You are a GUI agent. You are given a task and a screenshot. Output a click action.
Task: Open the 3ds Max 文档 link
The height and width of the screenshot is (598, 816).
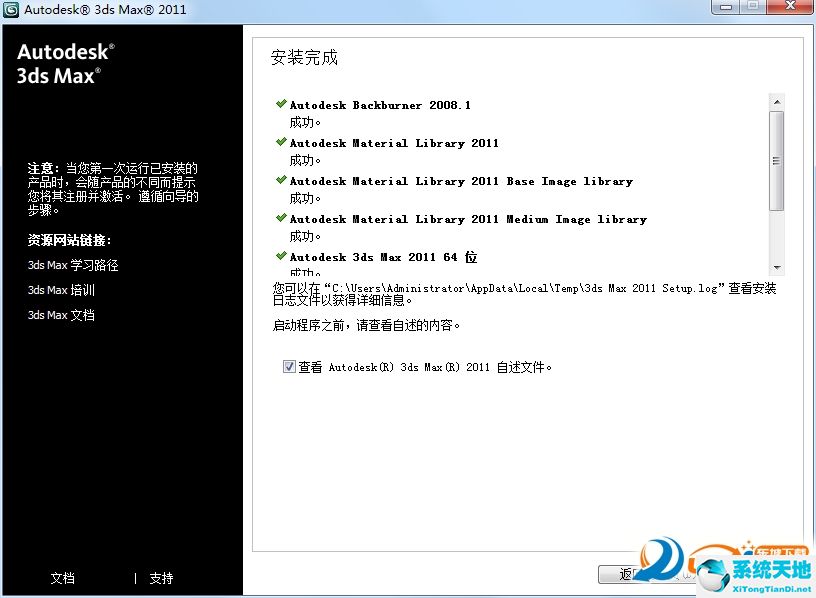[61, 315]
